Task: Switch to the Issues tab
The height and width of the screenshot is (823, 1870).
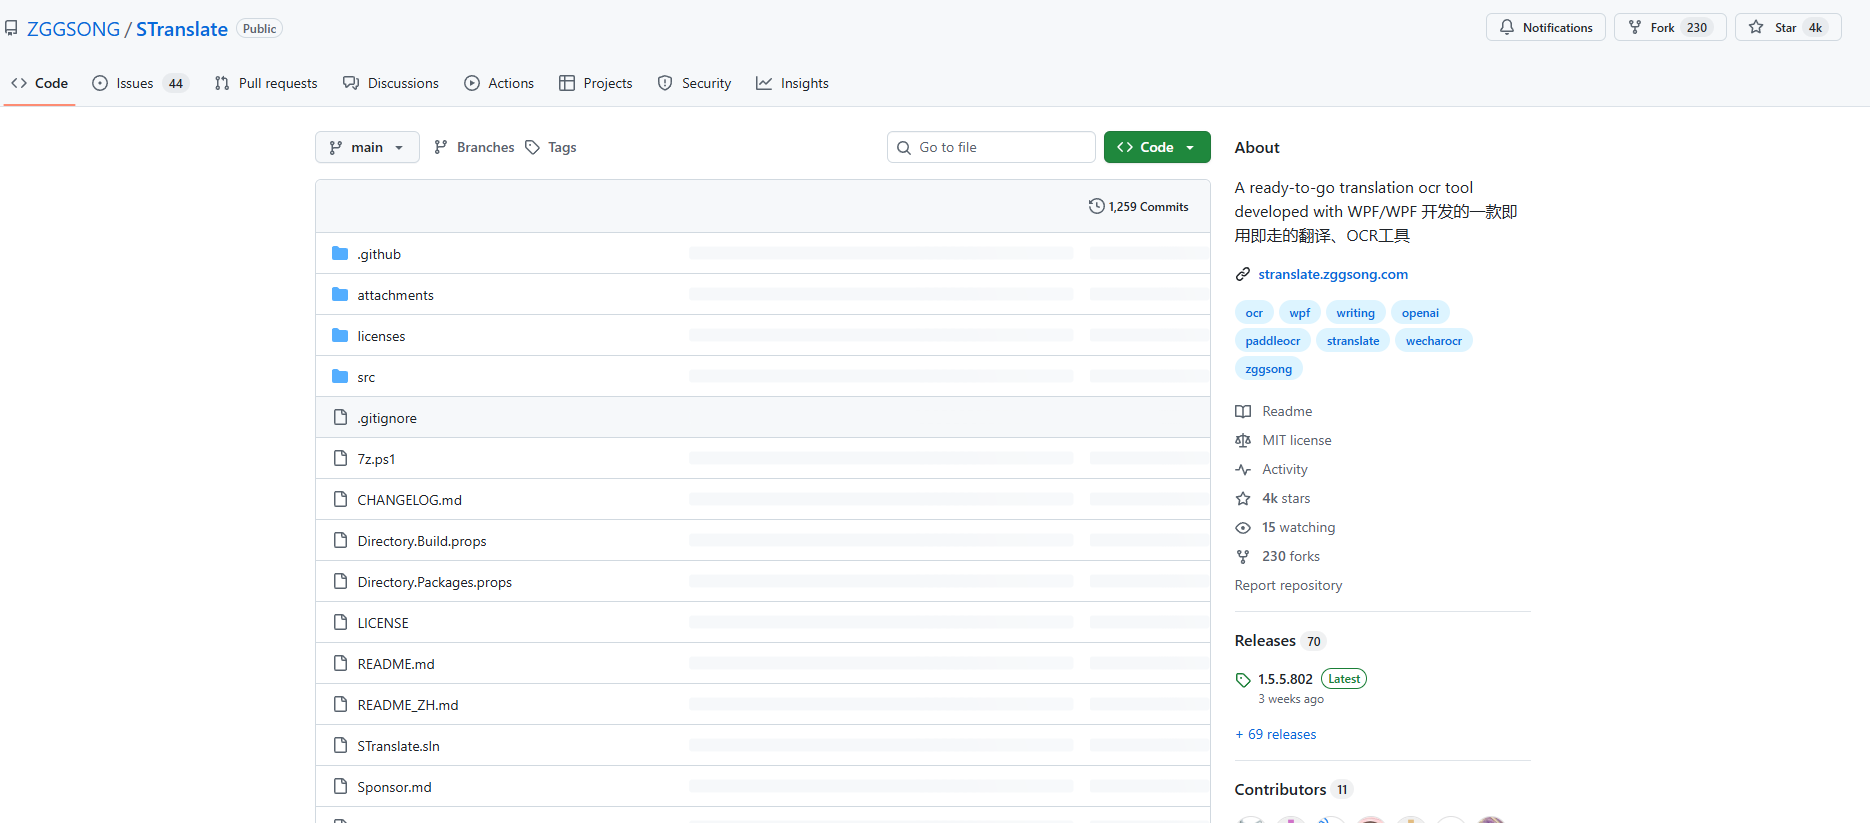Action: coord(135,83)
